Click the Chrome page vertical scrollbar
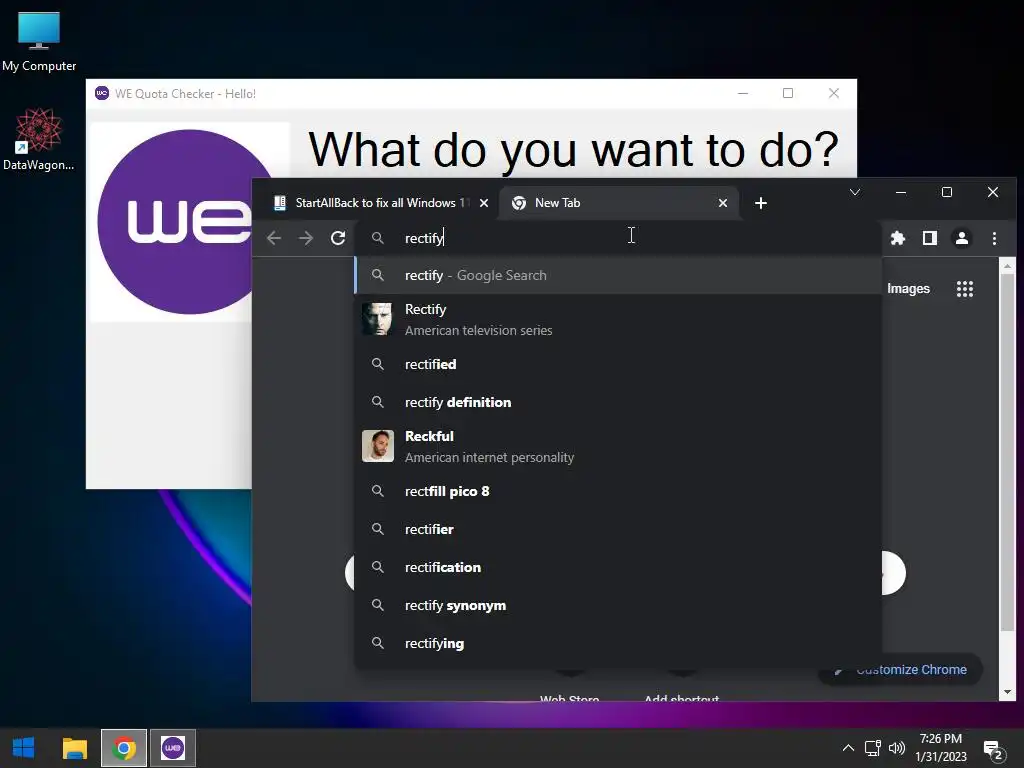The width and height of the screenshot is (1024, 768). [x=1007, y=451]
